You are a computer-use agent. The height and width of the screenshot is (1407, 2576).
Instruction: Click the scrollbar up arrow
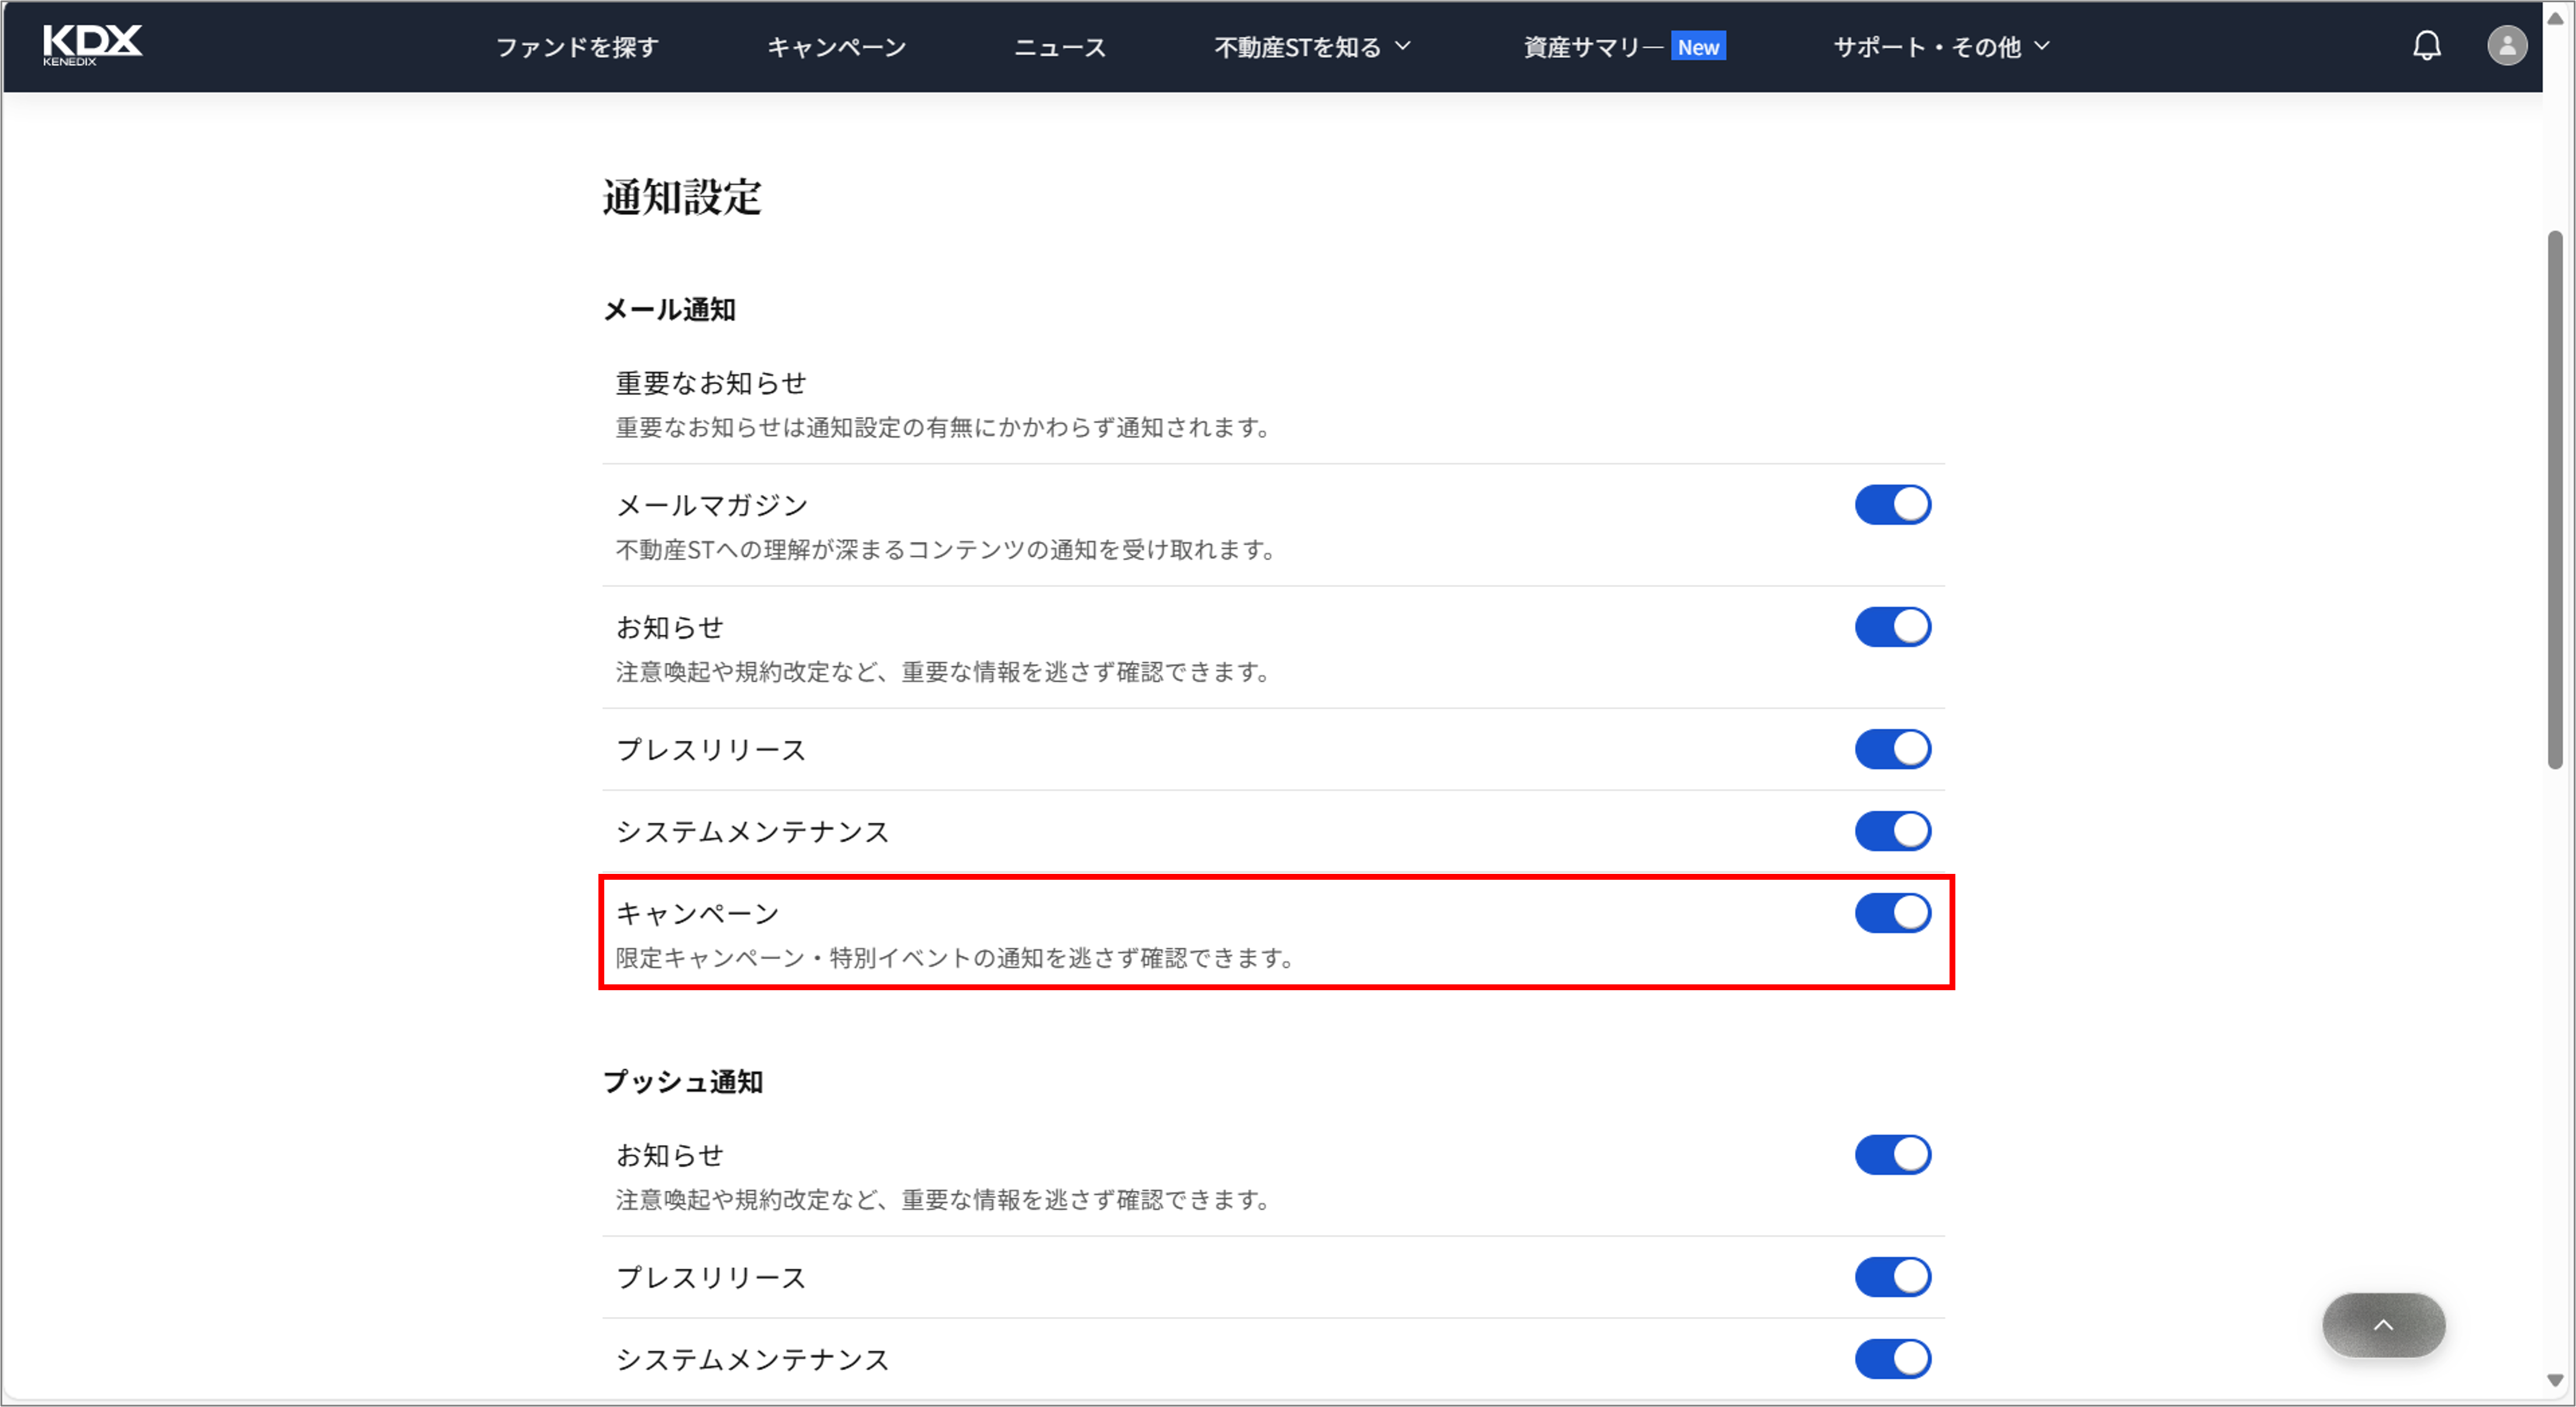coord(2555,17)
